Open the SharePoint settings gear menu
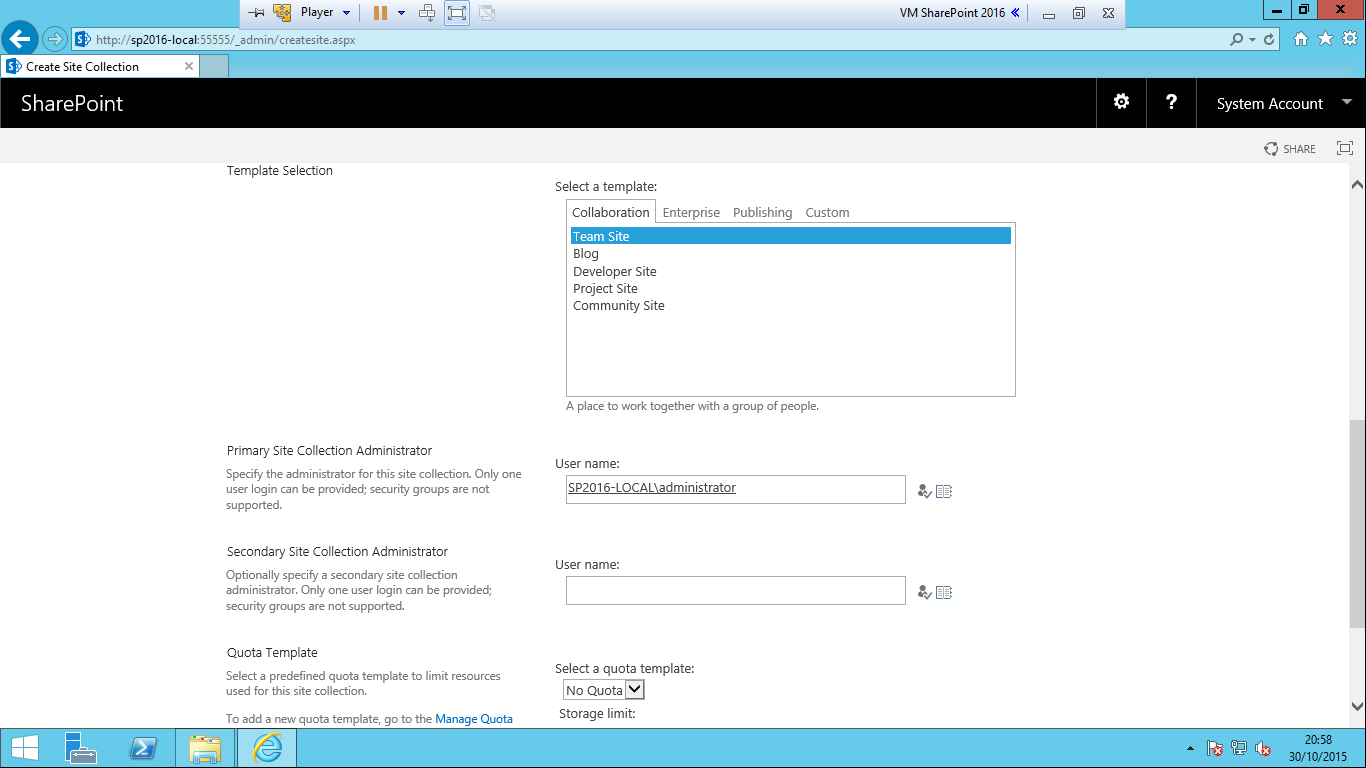 point(1121,102)
